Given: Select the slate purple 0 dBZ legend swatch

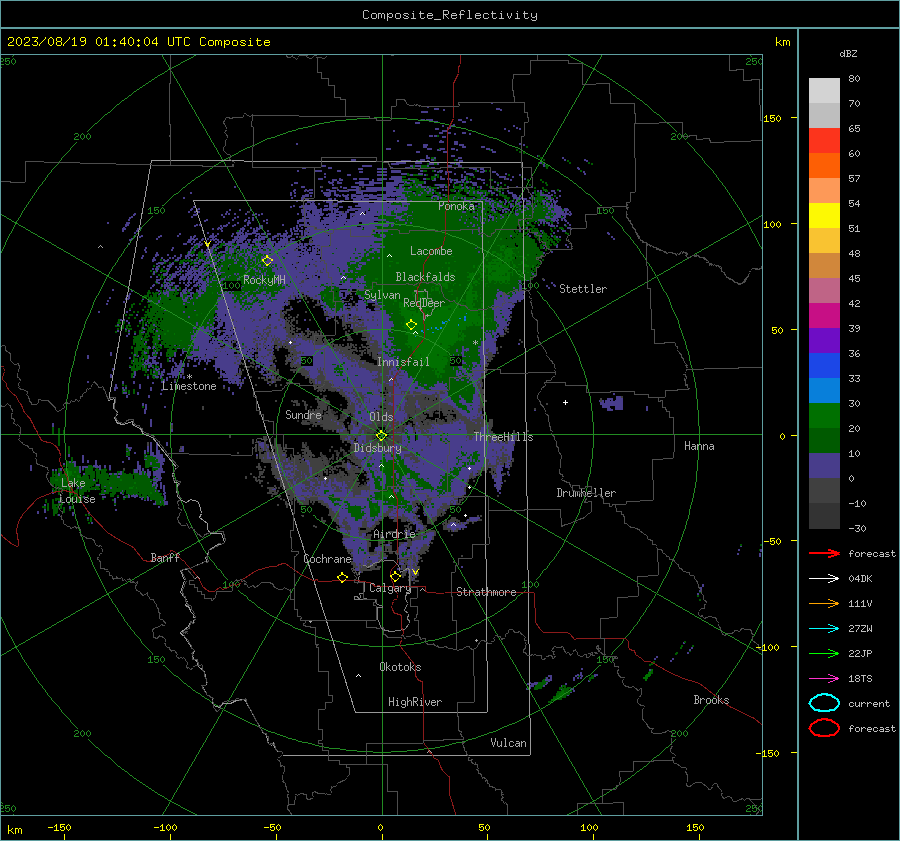Looking at the screenshot, I should tap(824, 466).
